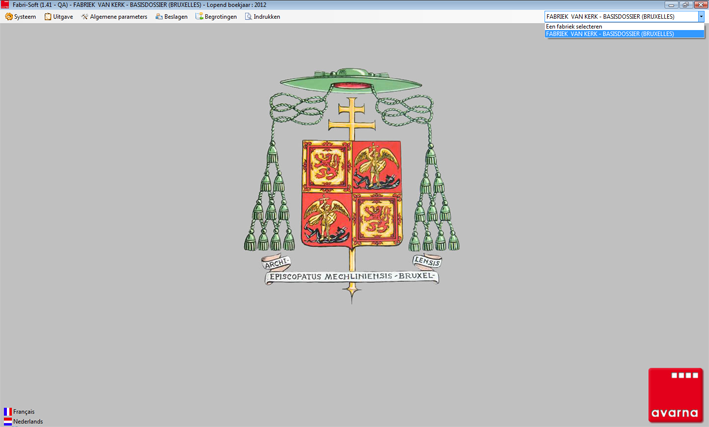Restore down the Fabri-Soft window
The height and width of the screenshot is (427, 709).
coord(685,5)
